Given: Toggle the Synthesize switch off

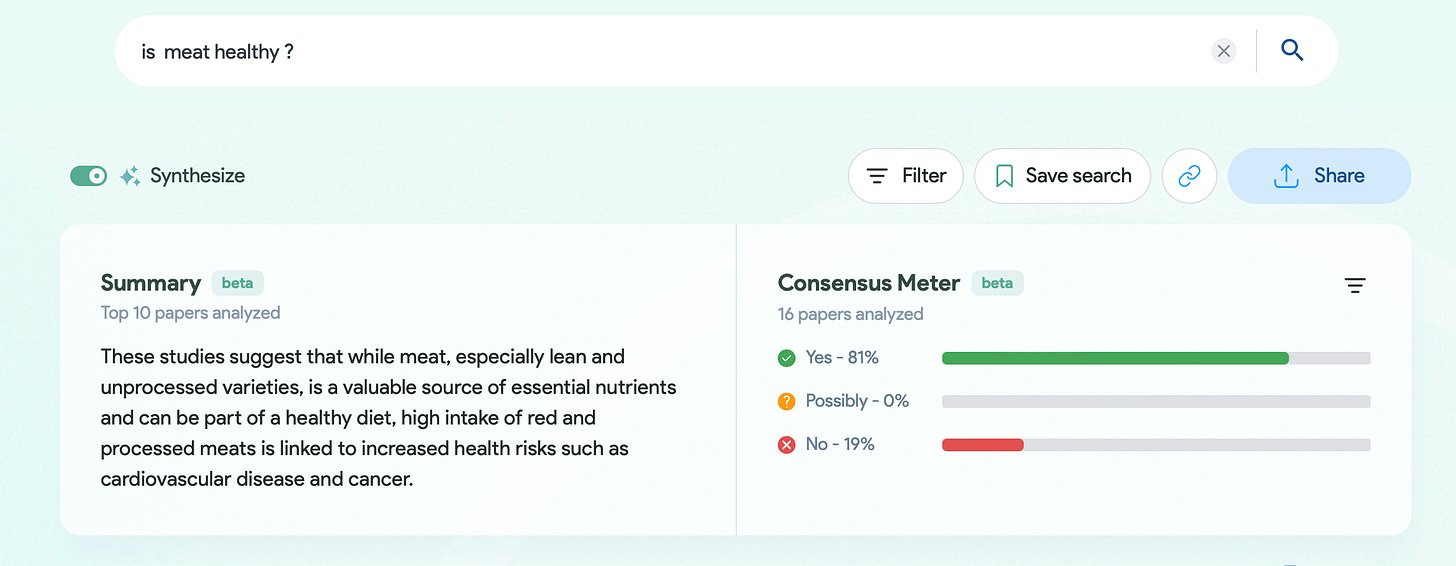Looking at the screenshot, I should (88, 176).
